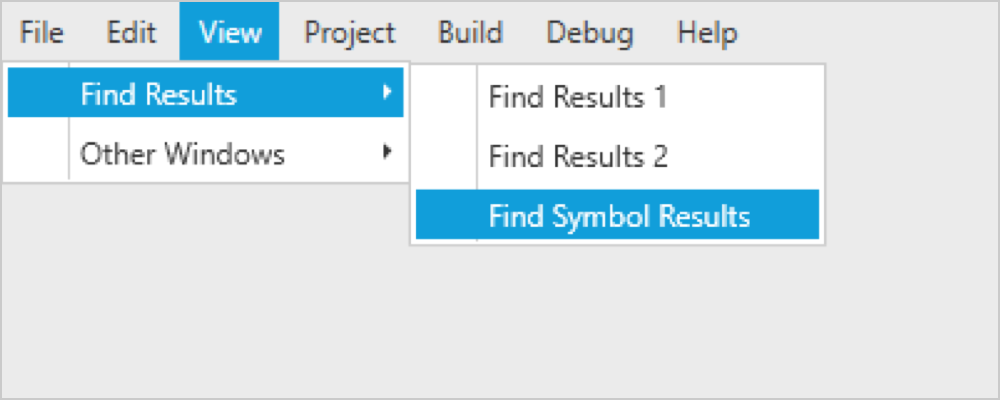Viewport: 1000px width, 400px height.
Task: Expand the Other Windows submenu arrow
Action: [x=386, y=154]
